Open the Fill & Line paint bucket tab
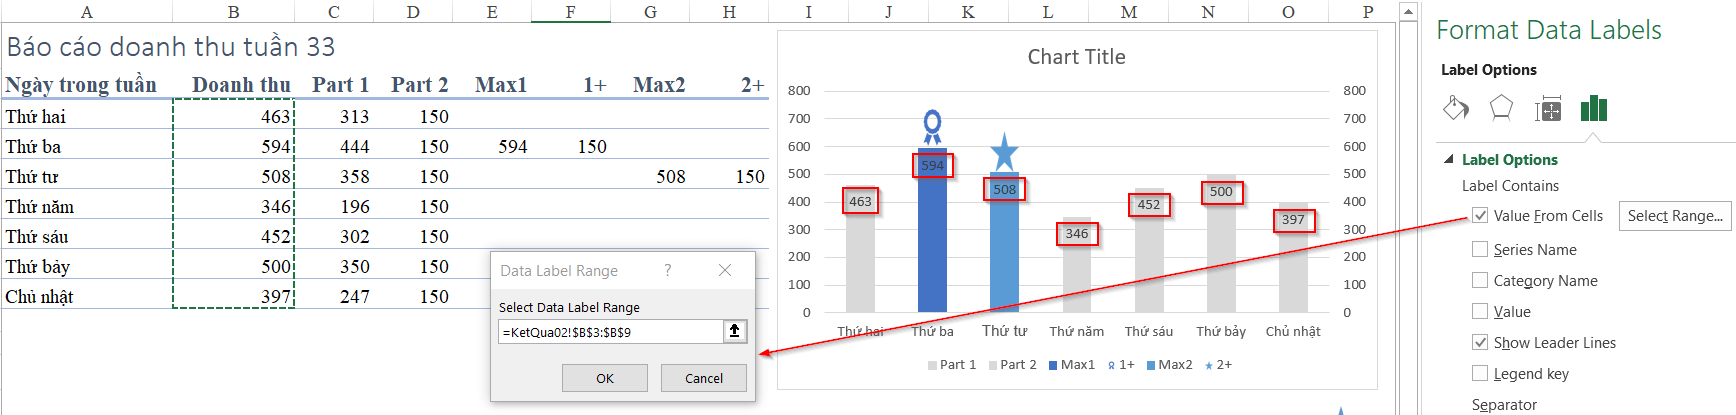Screen dimensions: 1736x415 click(x=1456, y=108)
